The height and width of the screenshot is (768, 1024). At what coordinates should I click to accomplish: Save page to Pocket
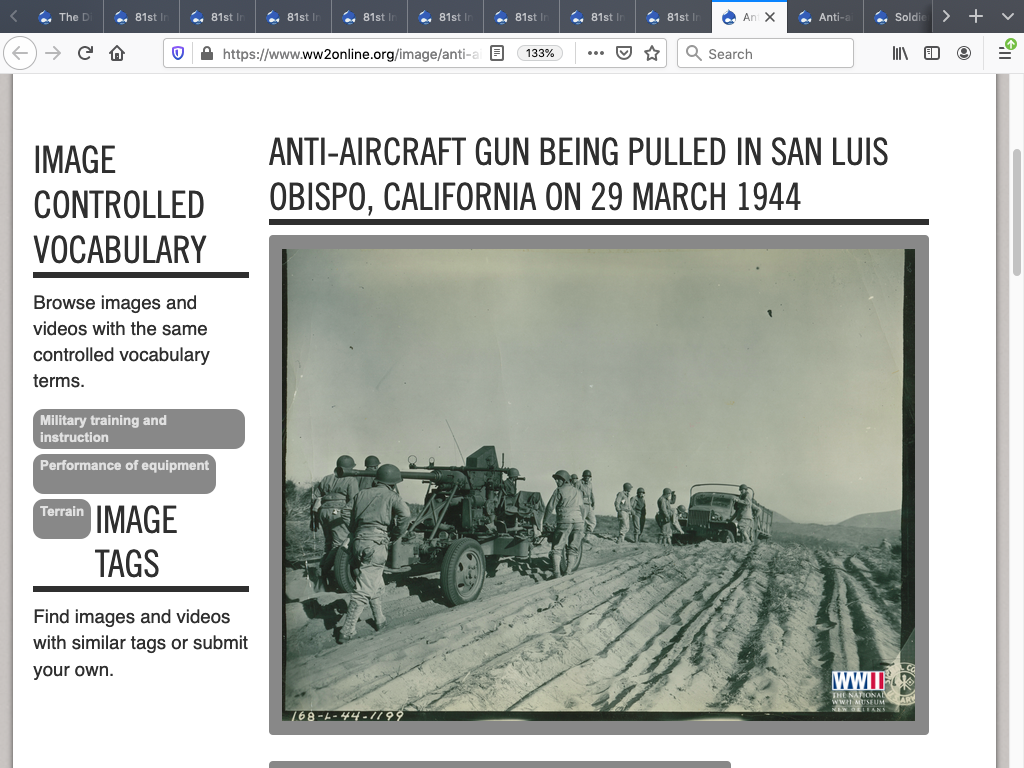point(624,54)
